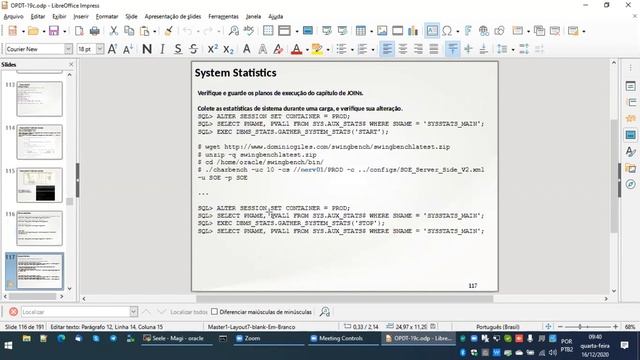The height and width of the screenshot is (360, 640).
Task: Toggle Strikethrough formatting
Action: pos(193,49)
